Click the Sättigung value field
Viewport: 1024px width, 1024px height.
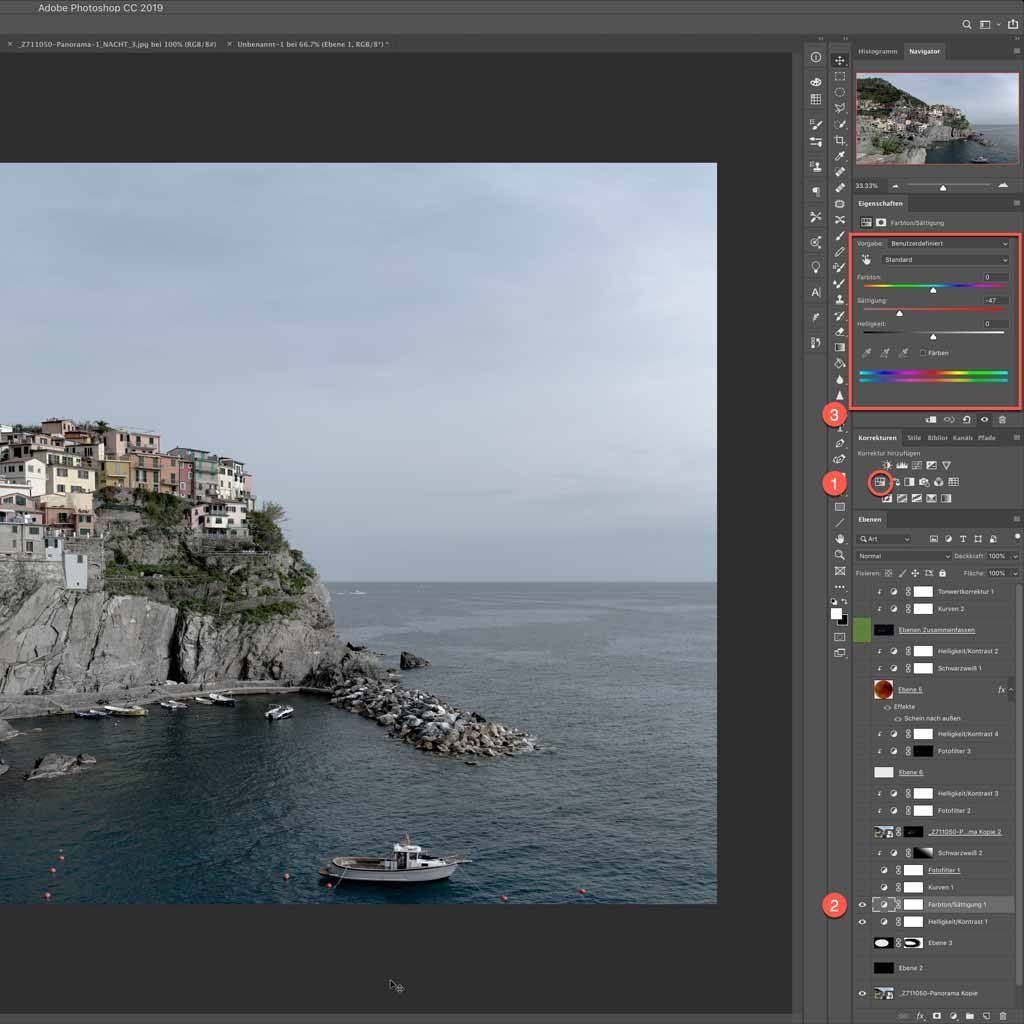995,300
